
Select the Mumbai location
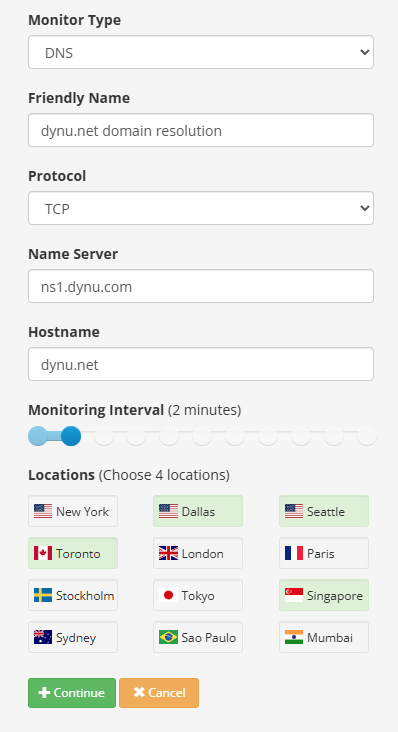pos(324,637)
